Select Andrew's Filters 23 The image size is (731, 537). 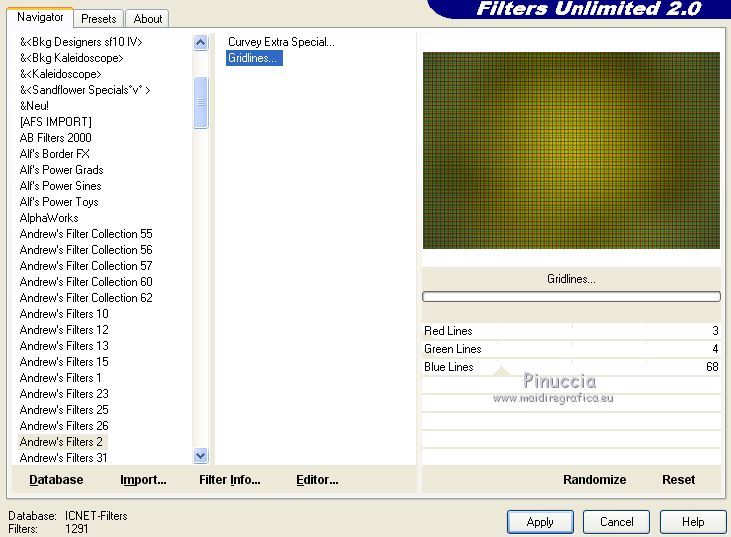point(64,393)
